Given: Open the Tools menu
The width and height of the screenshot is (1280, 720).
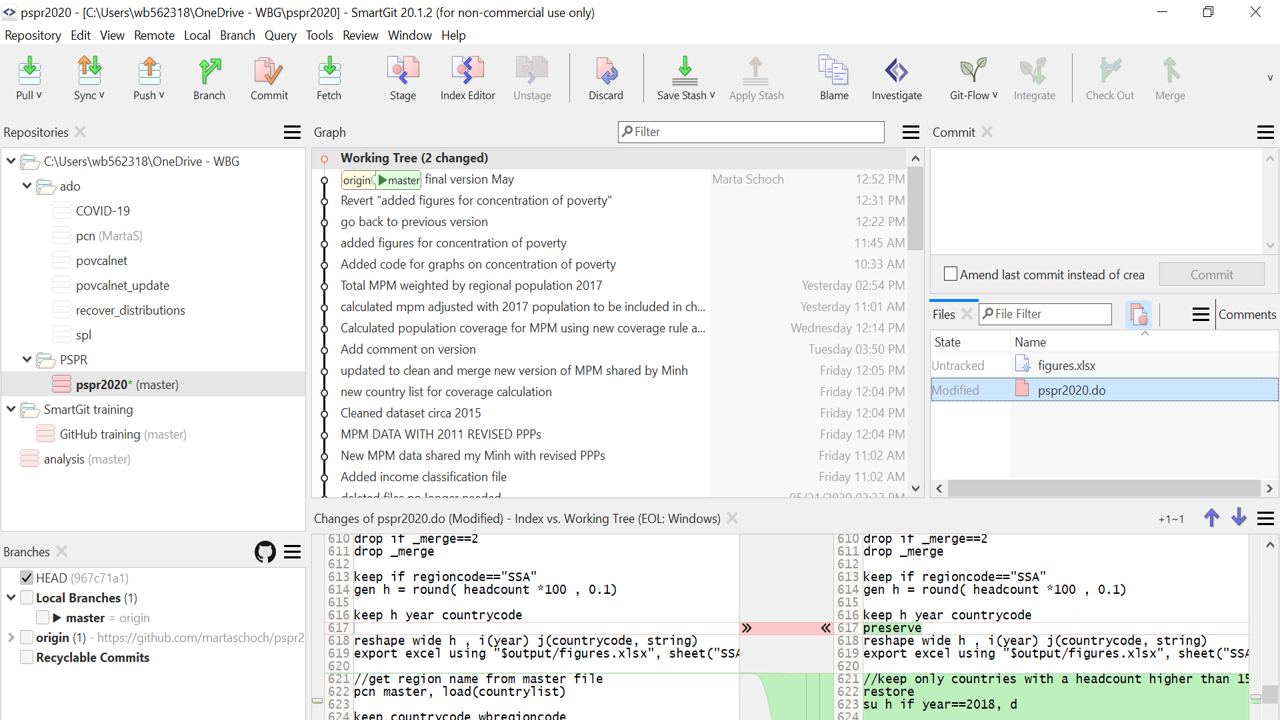Looking at the screenshot, I should coord(319,35).
